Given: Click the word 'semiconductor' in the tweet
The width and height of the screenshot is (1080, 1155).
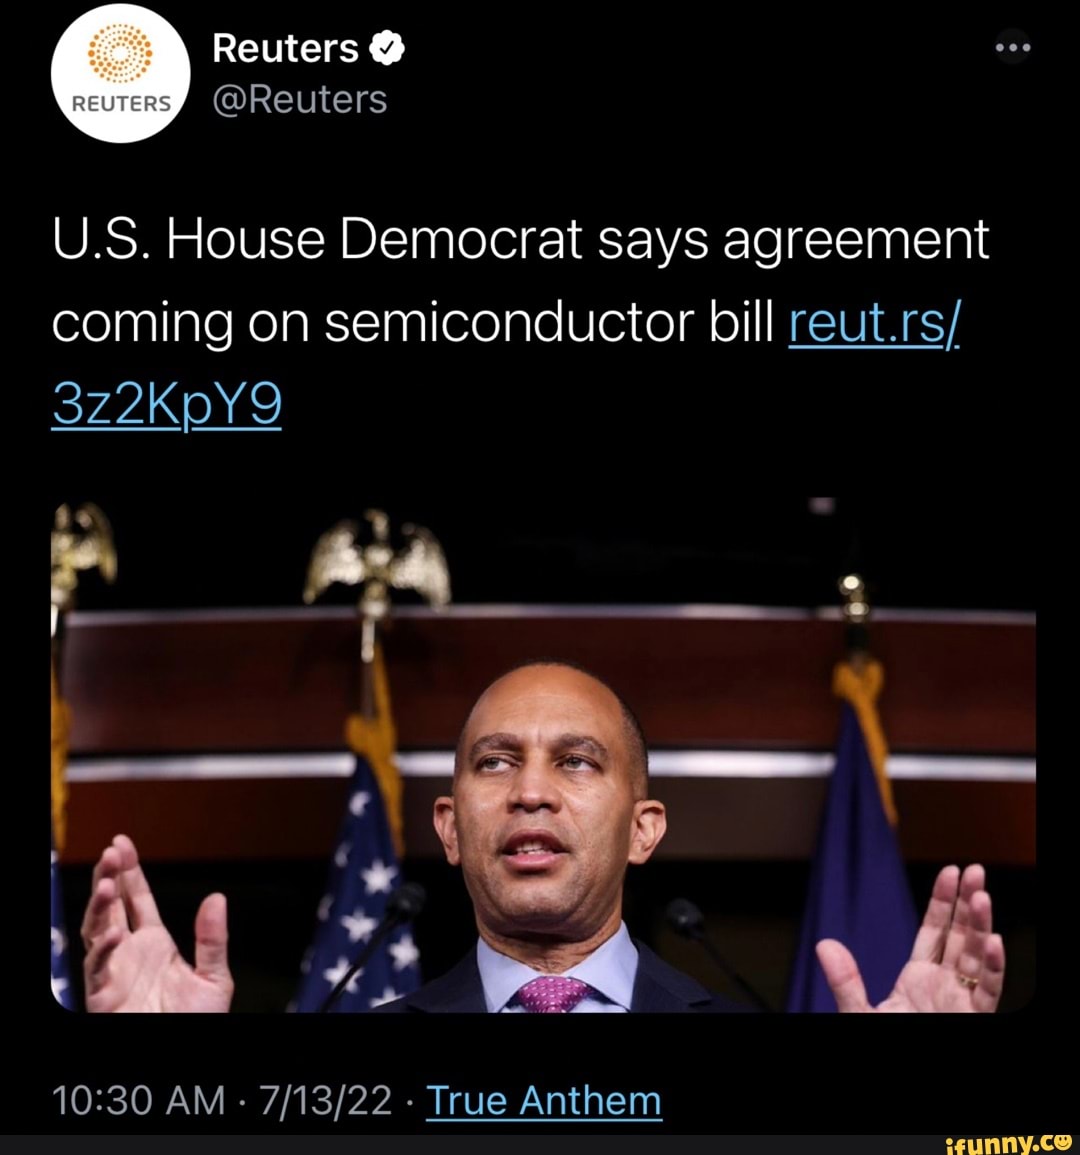Looking at the screenshot, I should click(510, 323).
